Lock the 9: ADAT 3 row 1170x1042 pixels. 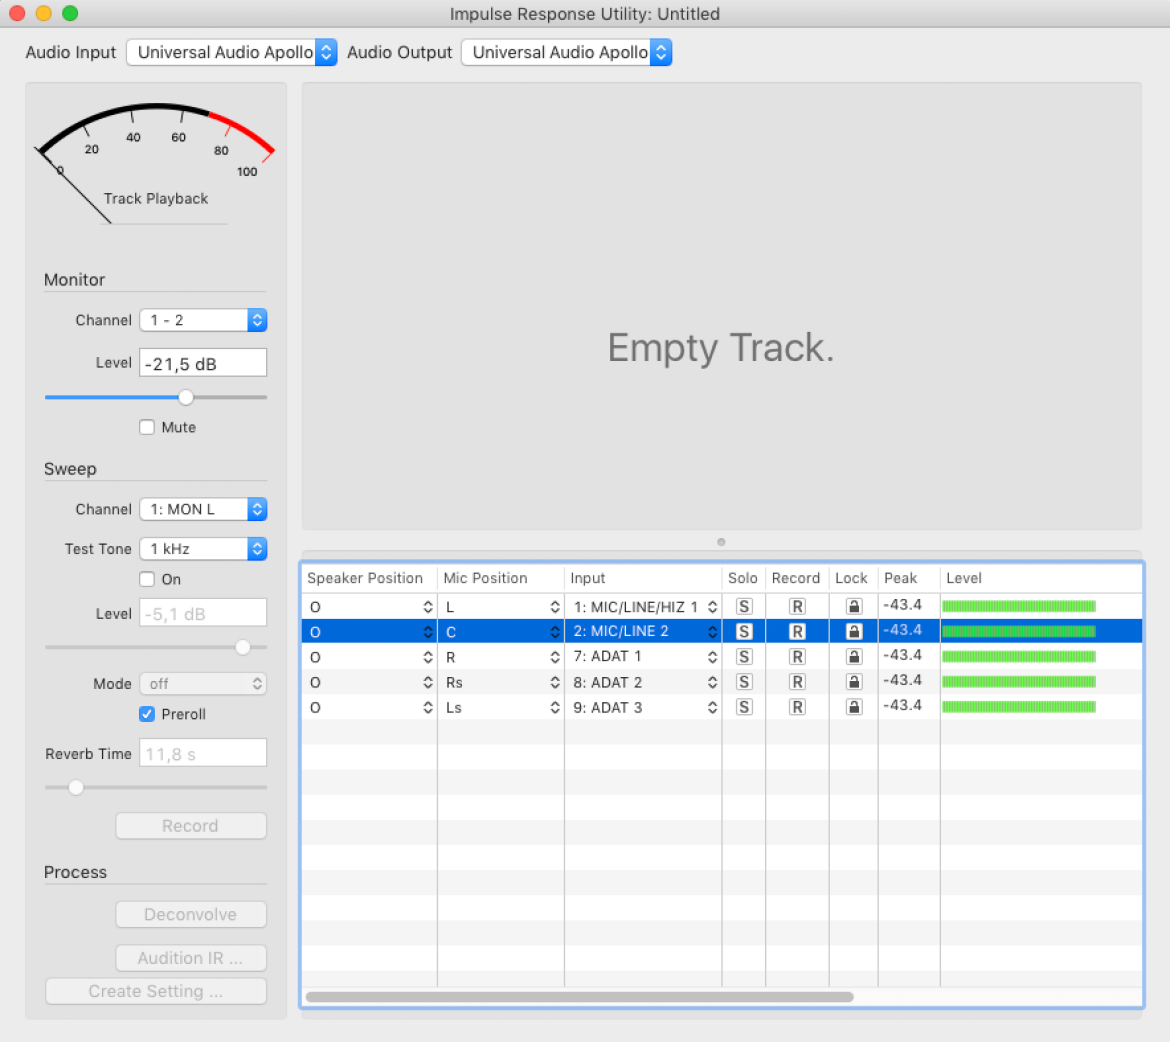click(854, 707)
